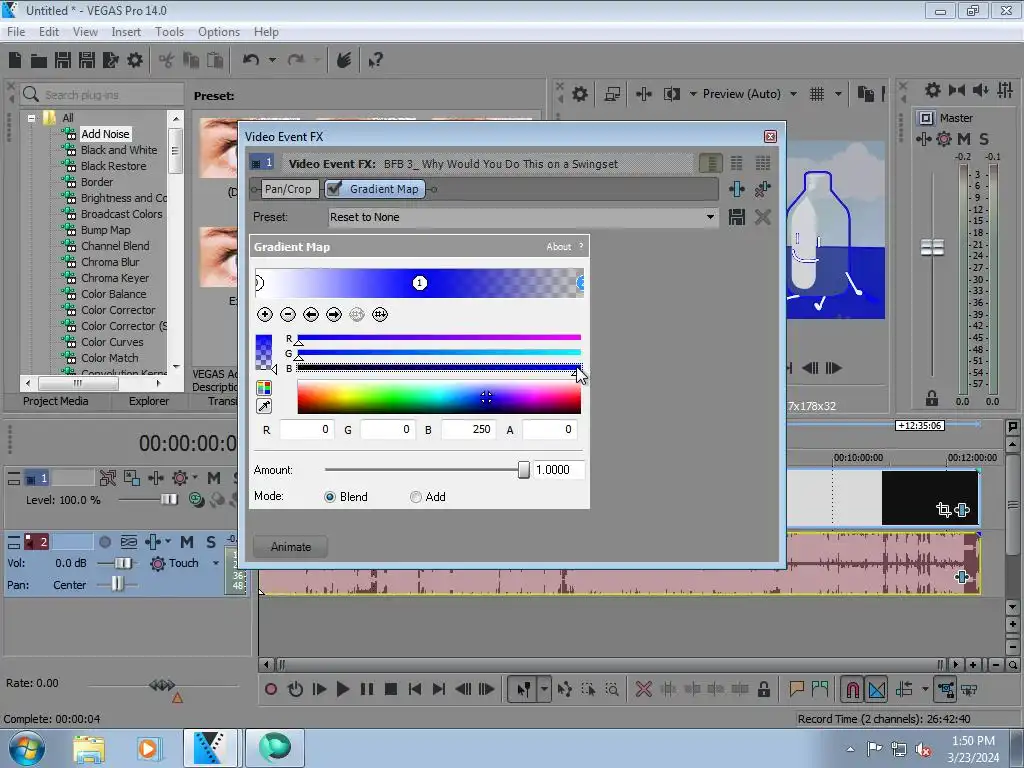Image resolution: width=1024 pixels, height=768 pixels.
Task: Open Project Video Properties gear in preview
Action: [x=580, y=94]
